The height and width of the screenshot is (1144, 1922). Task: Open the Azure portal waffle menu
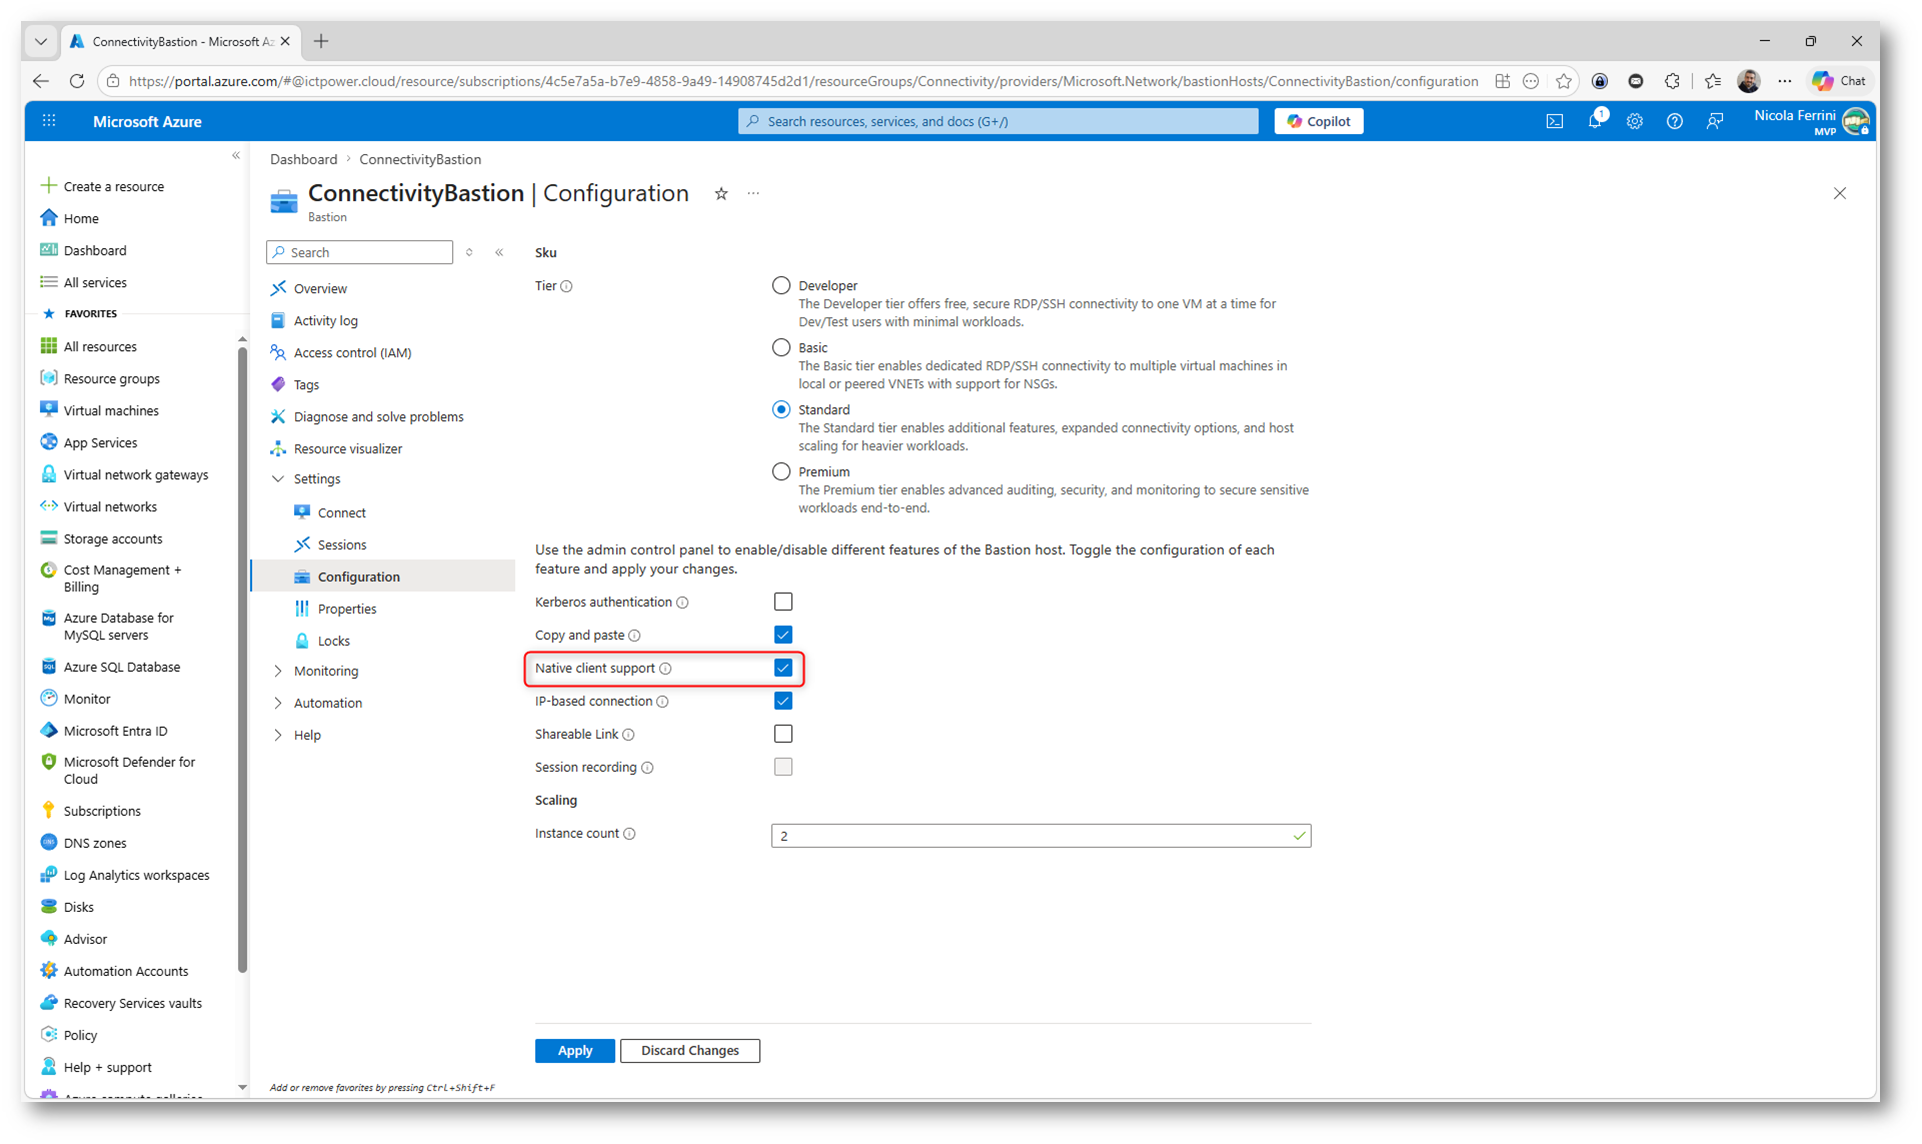pyautogui.click(x=49, y=121)
